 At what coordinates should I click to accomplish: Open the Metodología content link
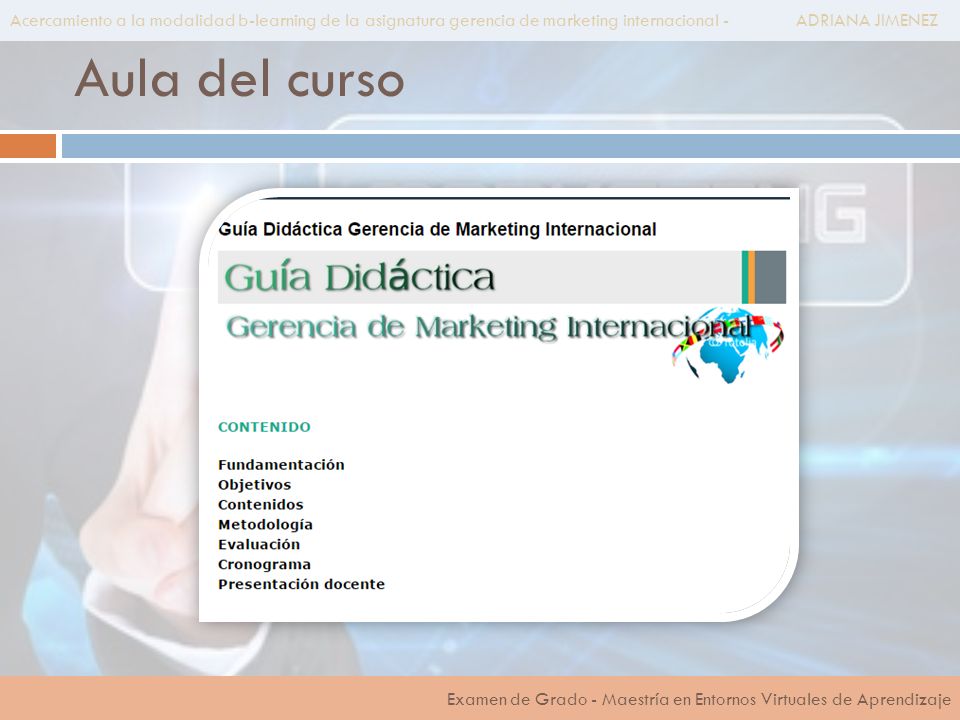[265, 525]
